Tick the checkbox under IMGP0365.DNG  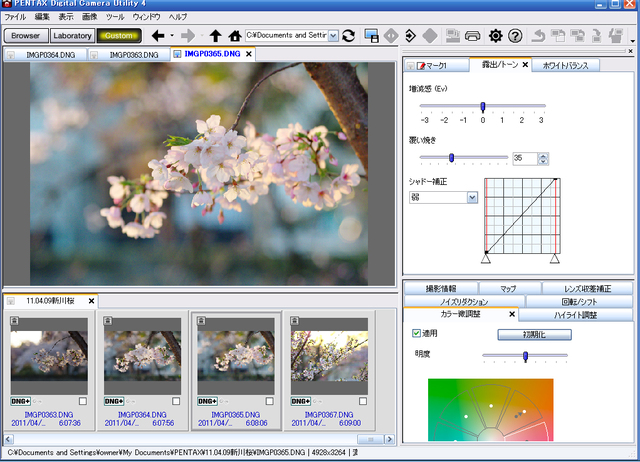pos(269,401)
